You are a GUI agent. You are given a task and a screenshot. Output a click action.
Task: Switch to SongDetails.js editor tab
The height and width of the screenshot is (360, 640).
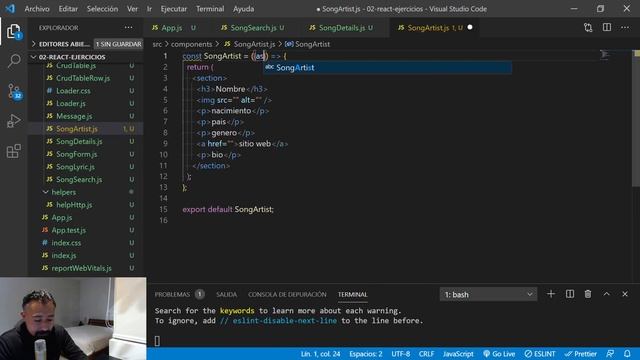[x=341, y=28]
